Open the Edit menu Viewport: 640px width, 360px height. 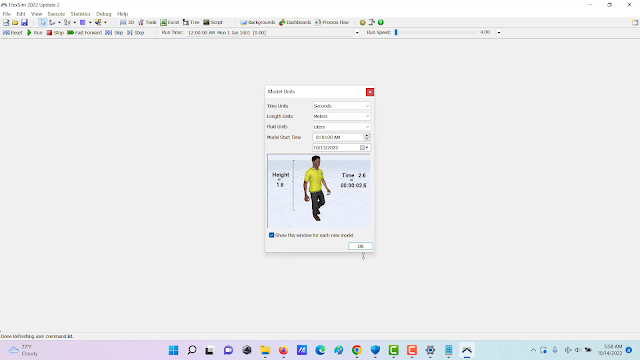pos(21,14)
